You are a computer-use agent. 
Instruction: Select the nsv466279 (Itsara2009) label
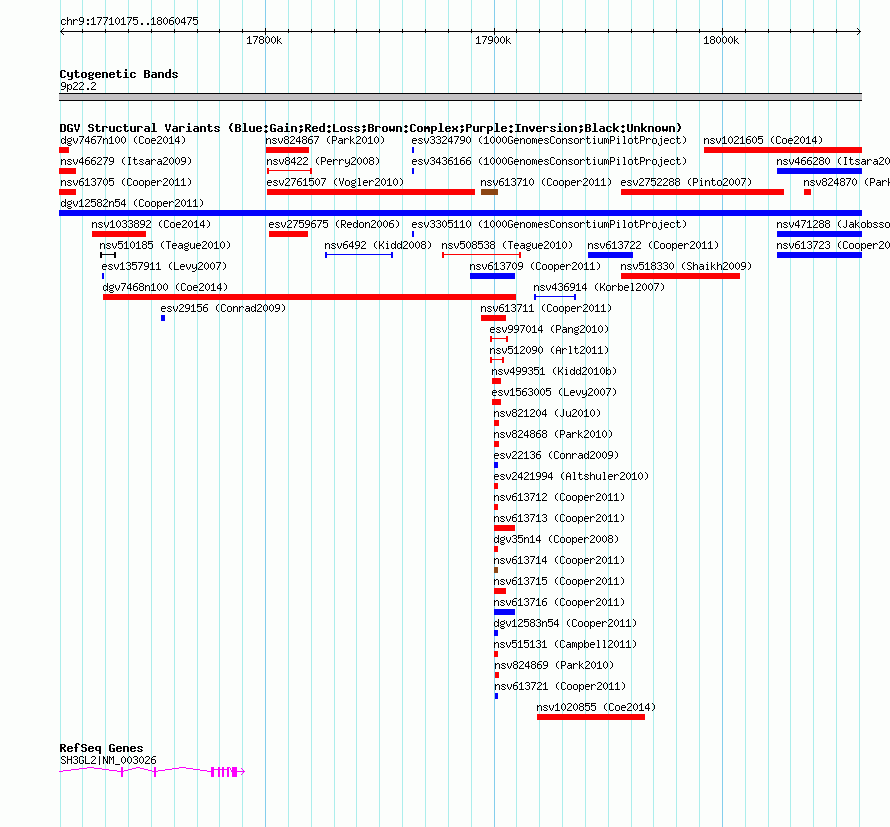click(126, 161)
